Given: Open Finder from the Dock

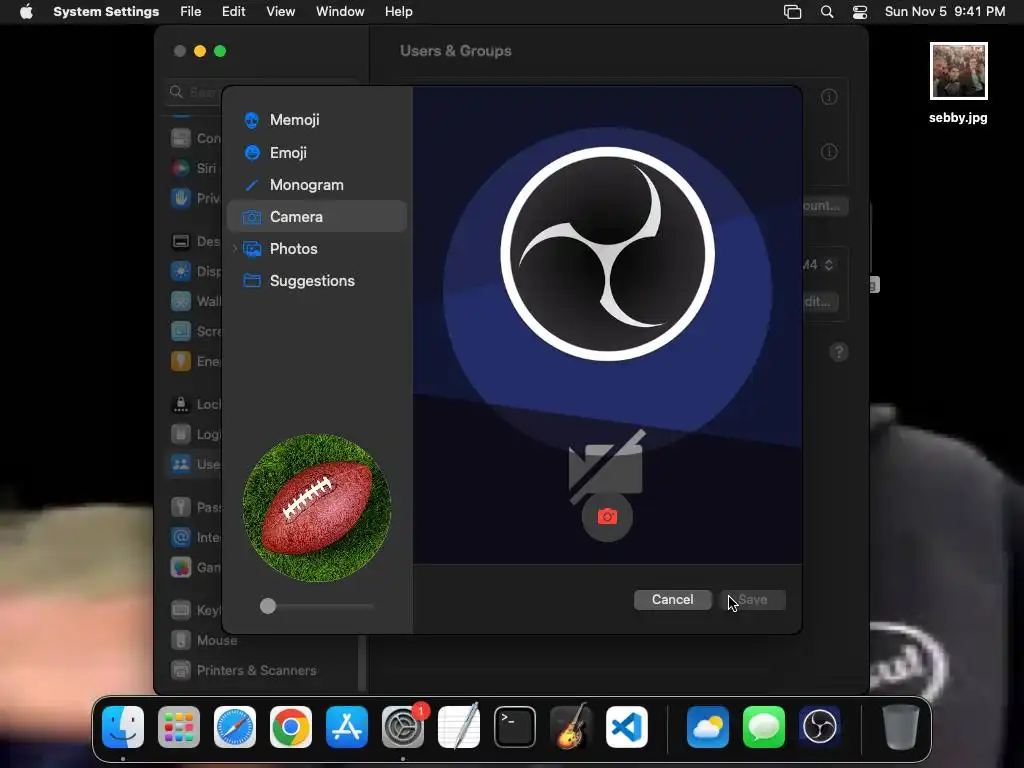Looking at the screenshot, I should click(x=123, y=727).
